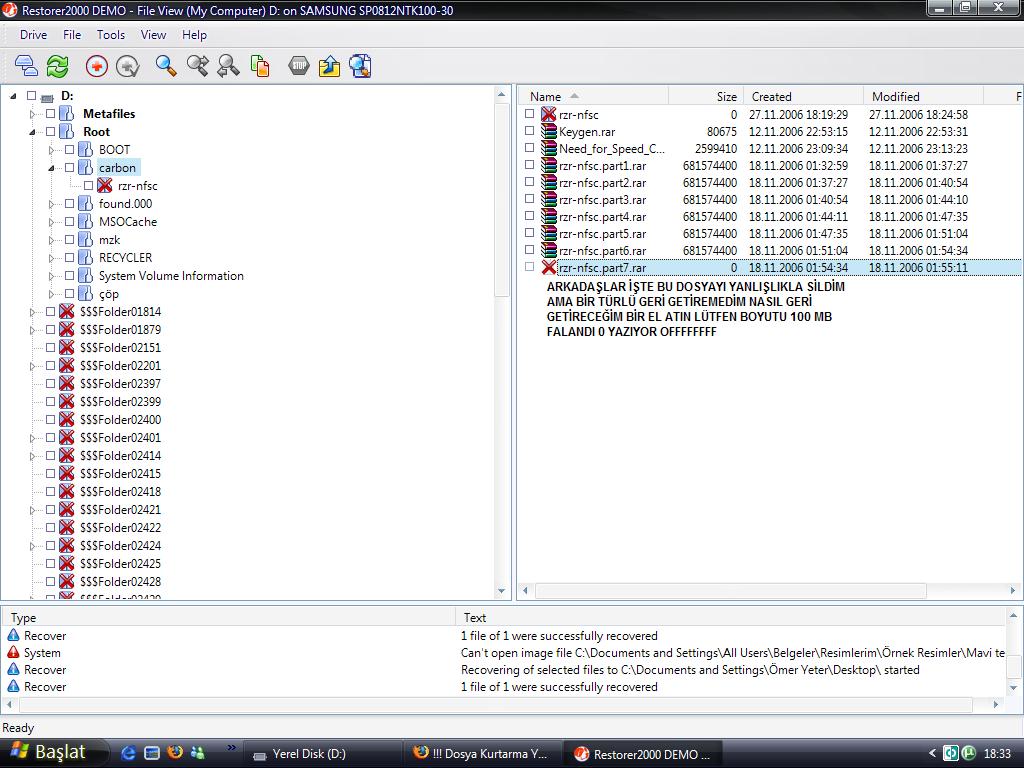Click the red X icon of rzr-nfsc.part7.rar
This screenshot has width=1024, height=768.
click(549, 267)
